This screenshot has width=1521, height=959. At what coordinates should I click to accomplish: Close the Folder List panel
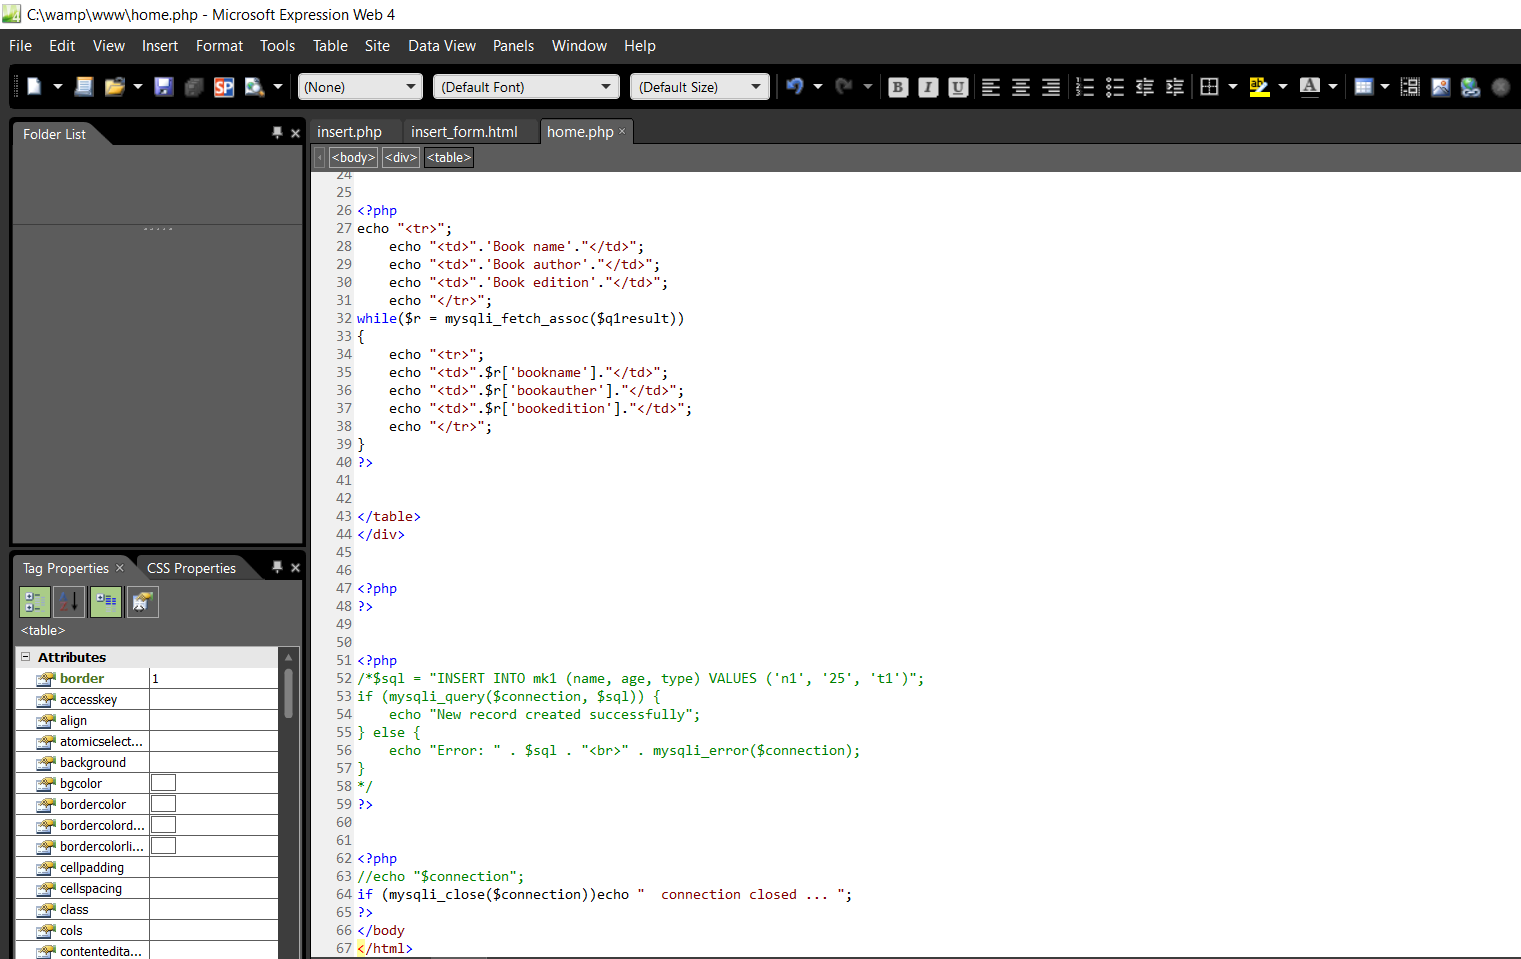pos(295,133)
